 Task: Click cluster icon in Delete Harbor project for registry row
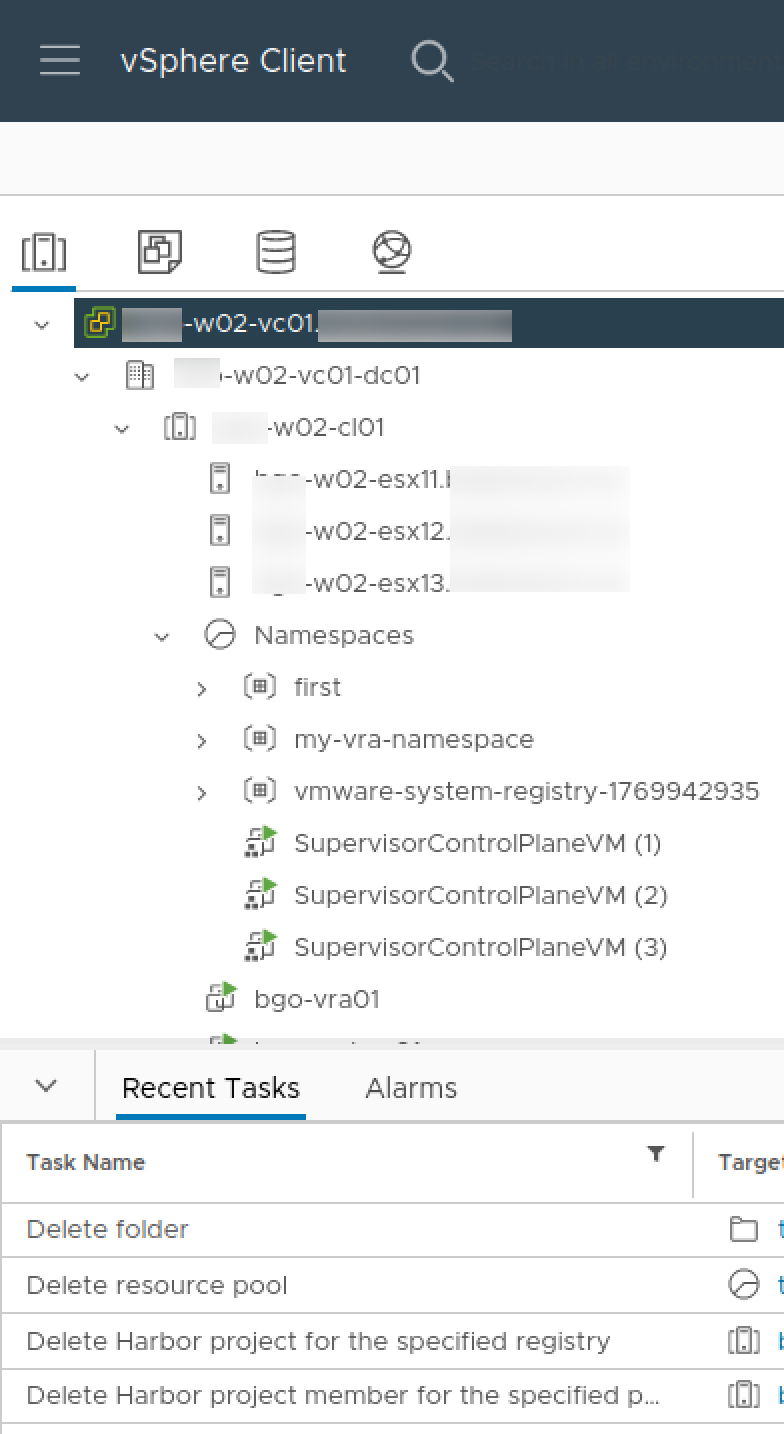(x=744, y=1341)
